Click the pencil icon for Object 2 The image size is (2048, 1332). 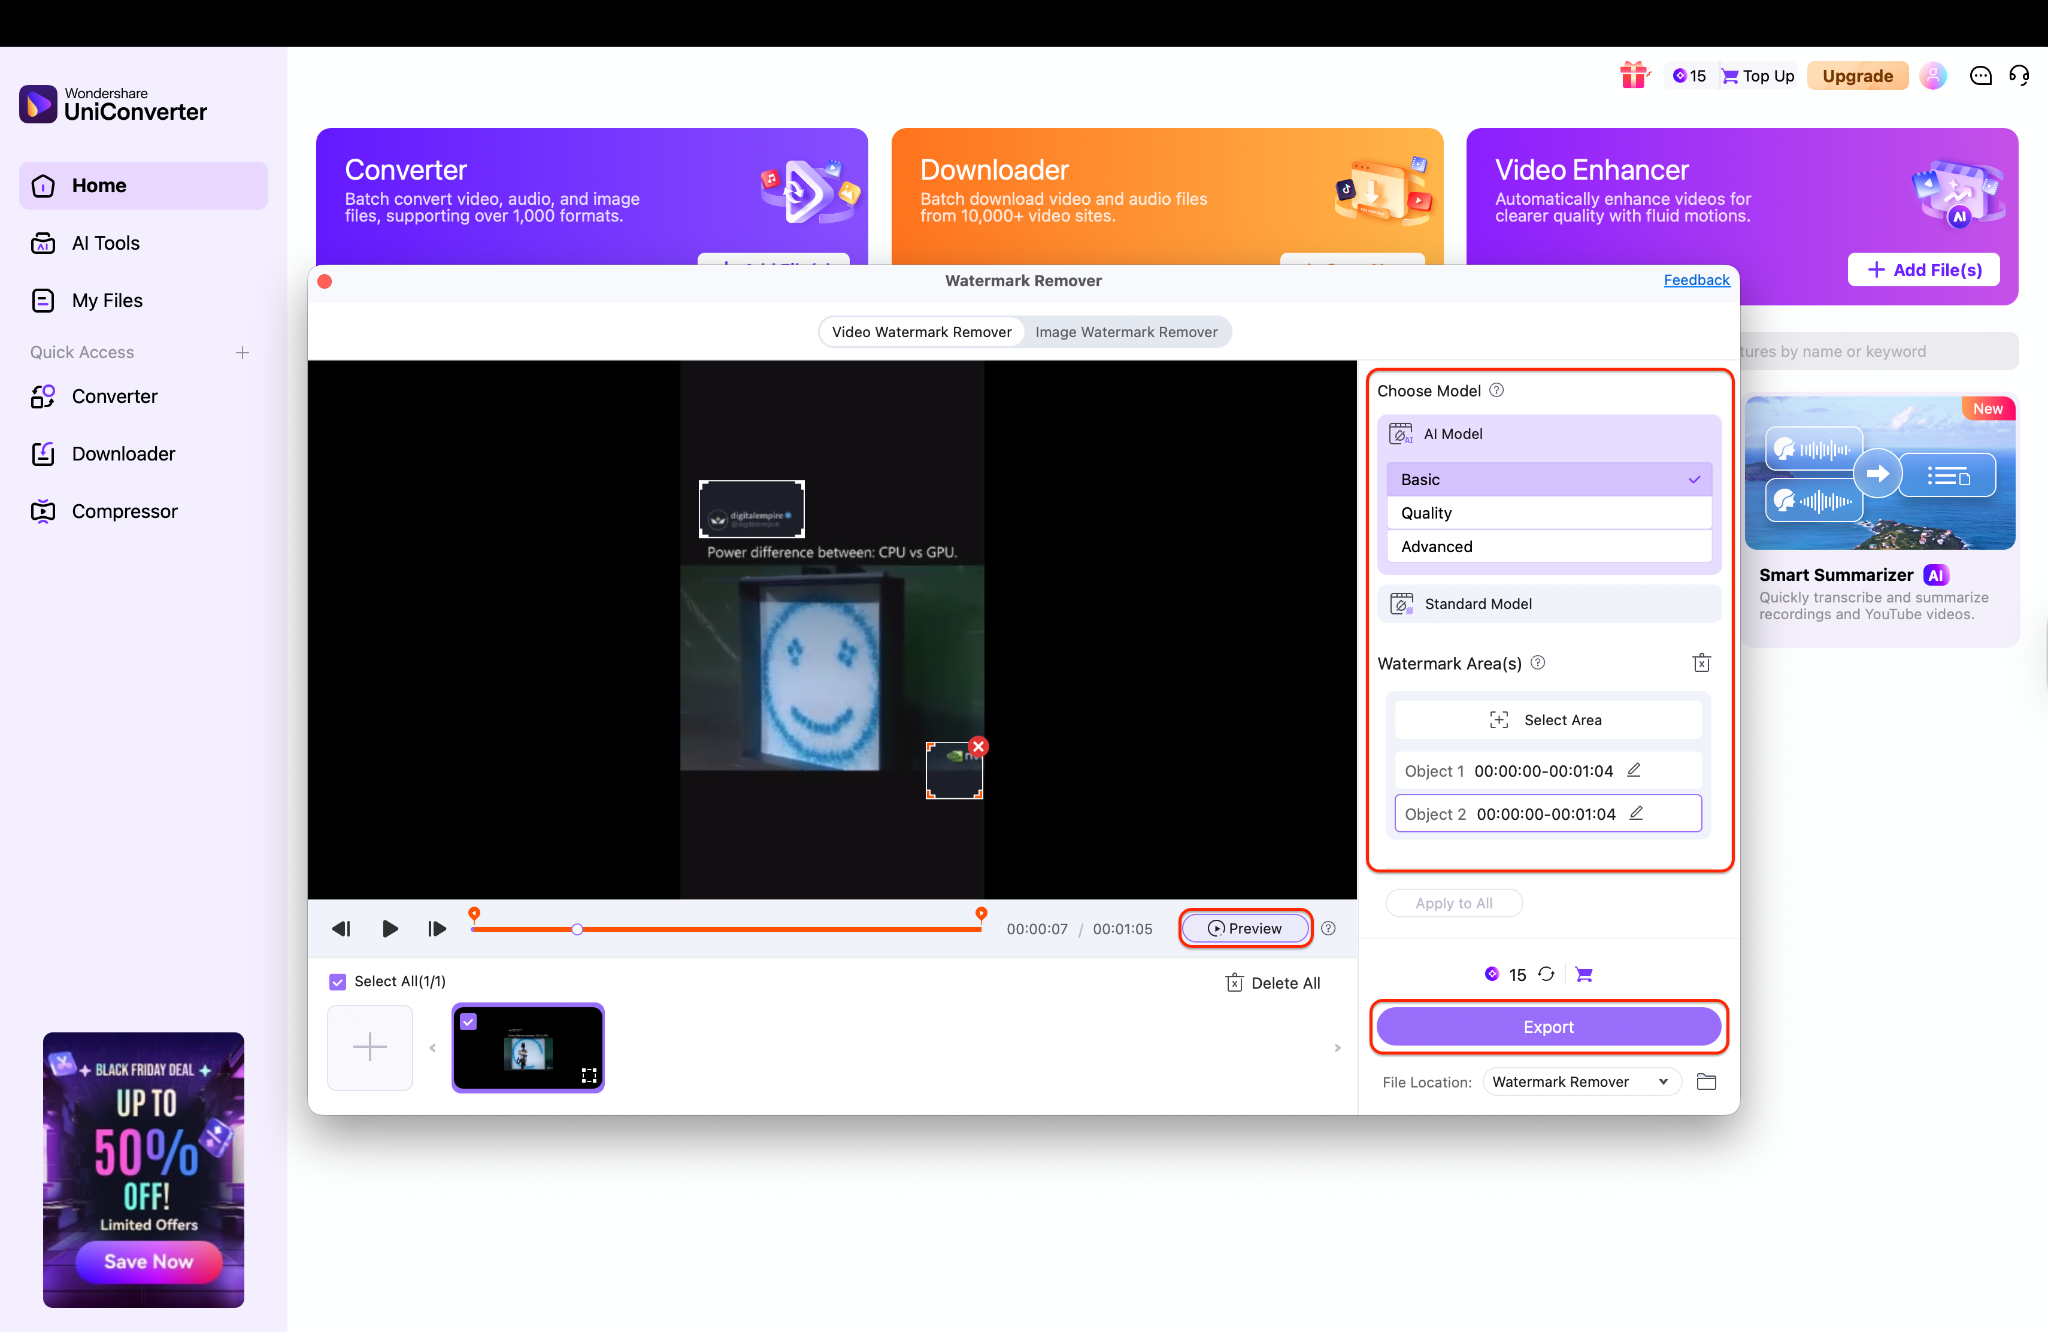click(x=1636, y=813)
